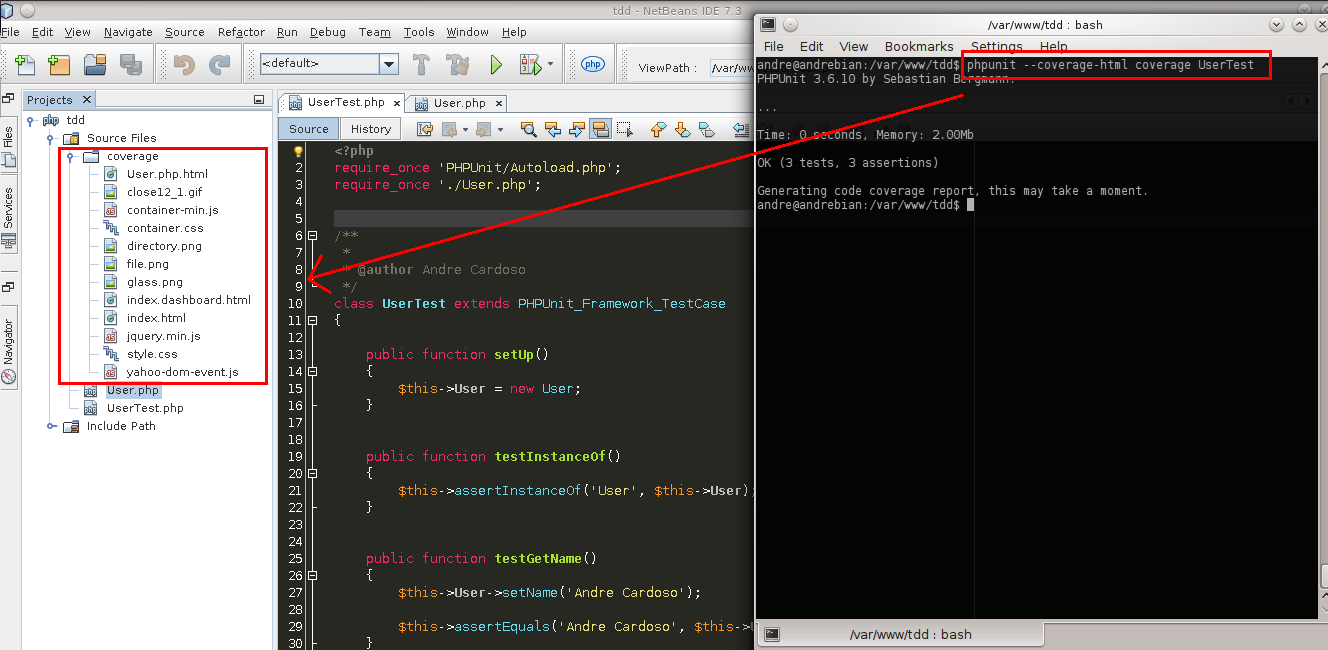Click Next Bookmark editor icon
1328x650 pixels.
pos(682,129)
